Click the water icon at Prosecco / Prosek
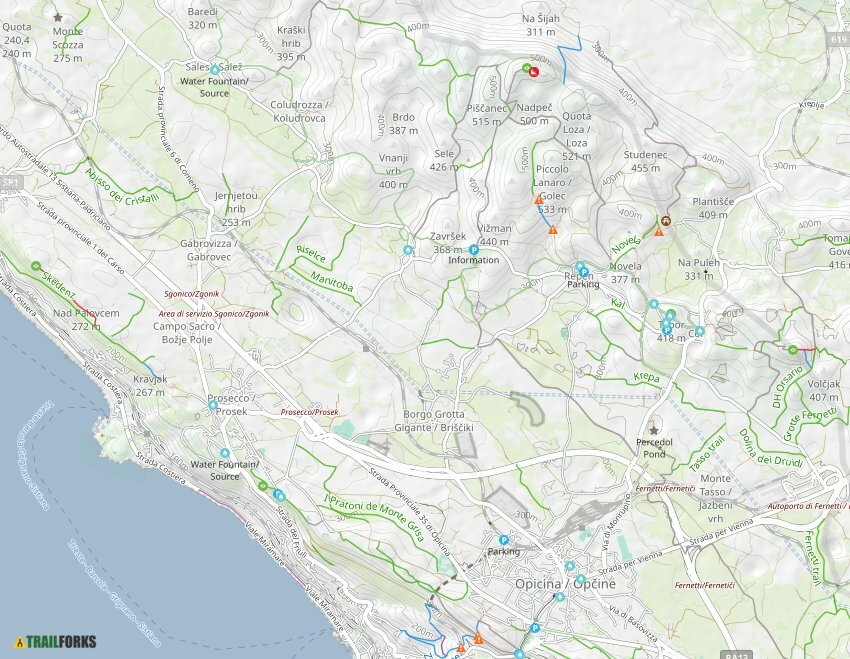Viewport: 850px width, 659px height. 213,405
